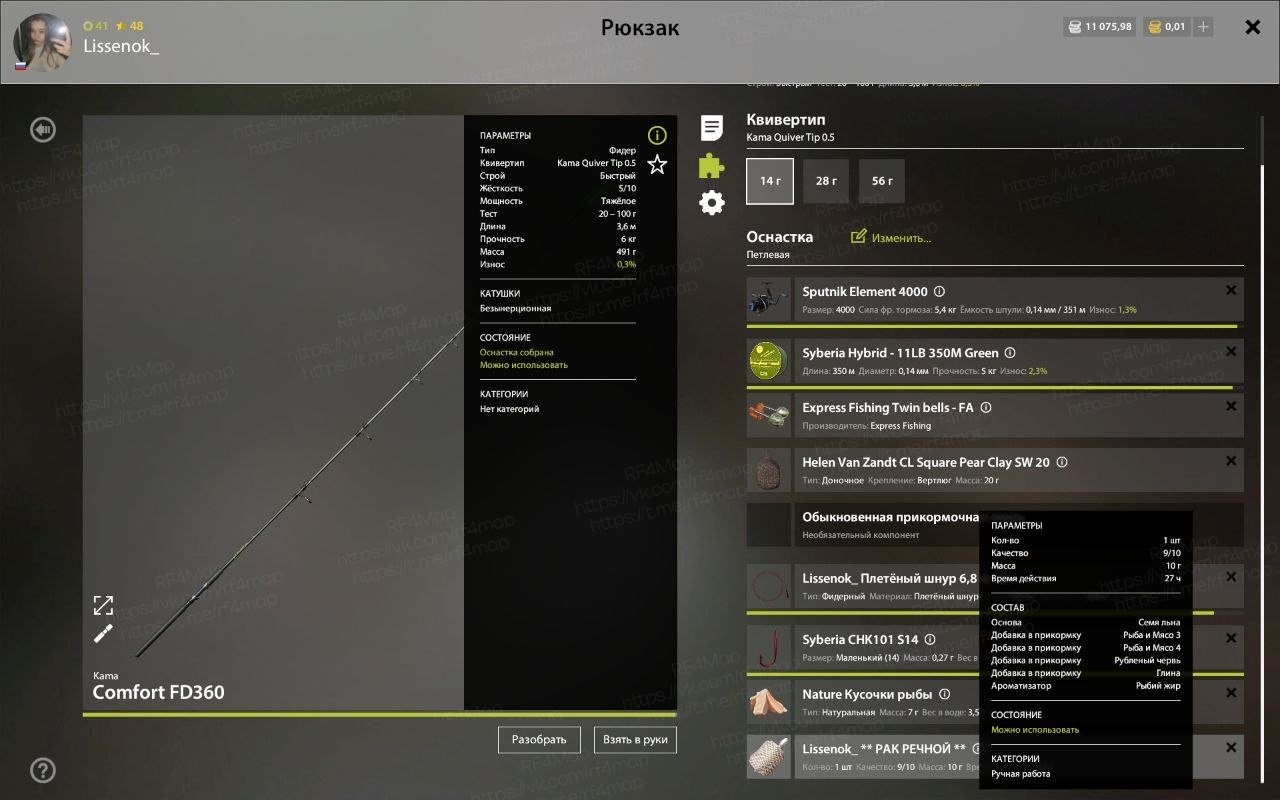This screenshot has height=800, width=1280.
Task: Open the help question mark icon
Action: 42,770
